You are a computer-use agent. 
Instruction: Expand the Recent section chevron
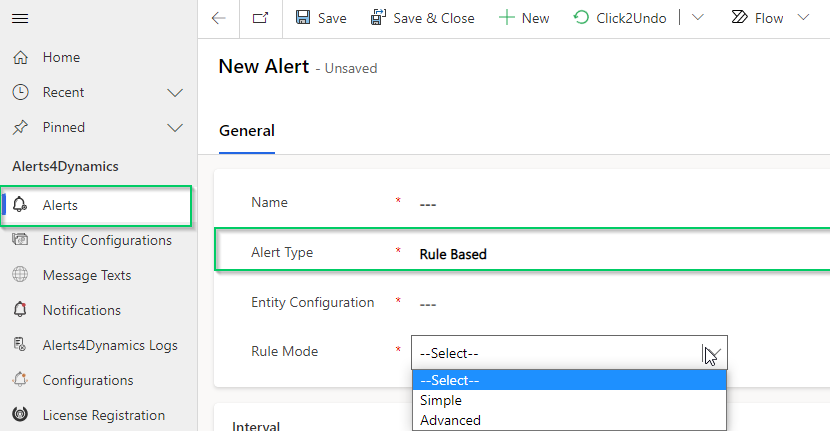click(x=175, y=93)
